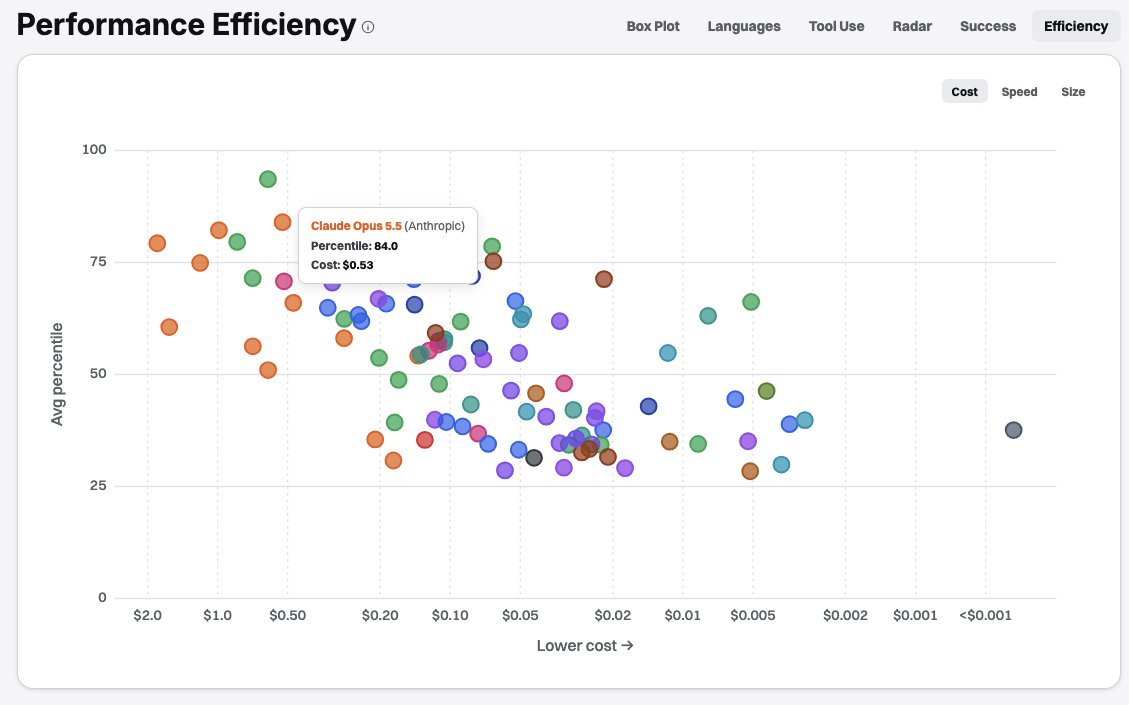Click the orange Claude Opus 5.5 data point
The width and height of the screenshot is (1129, 705).
(282, 223)
